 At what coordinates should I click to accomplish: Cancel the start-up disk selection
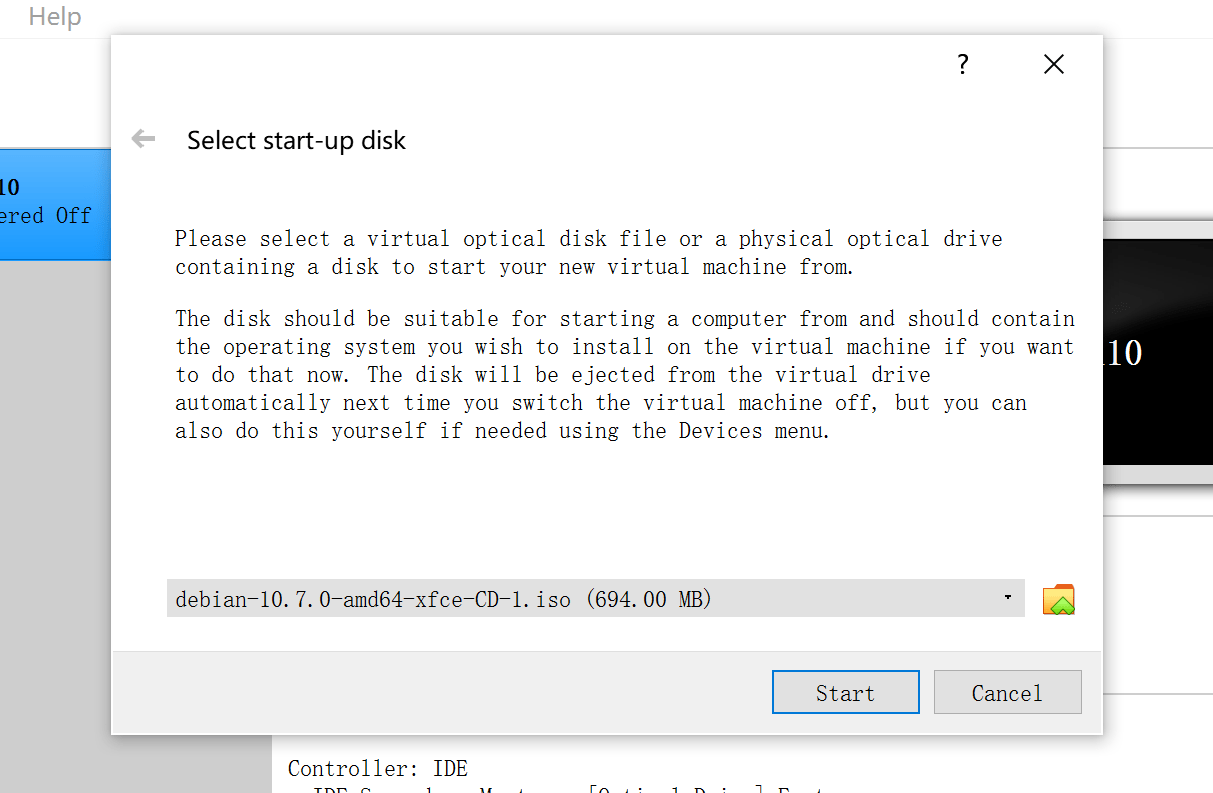click(1007, 692)
